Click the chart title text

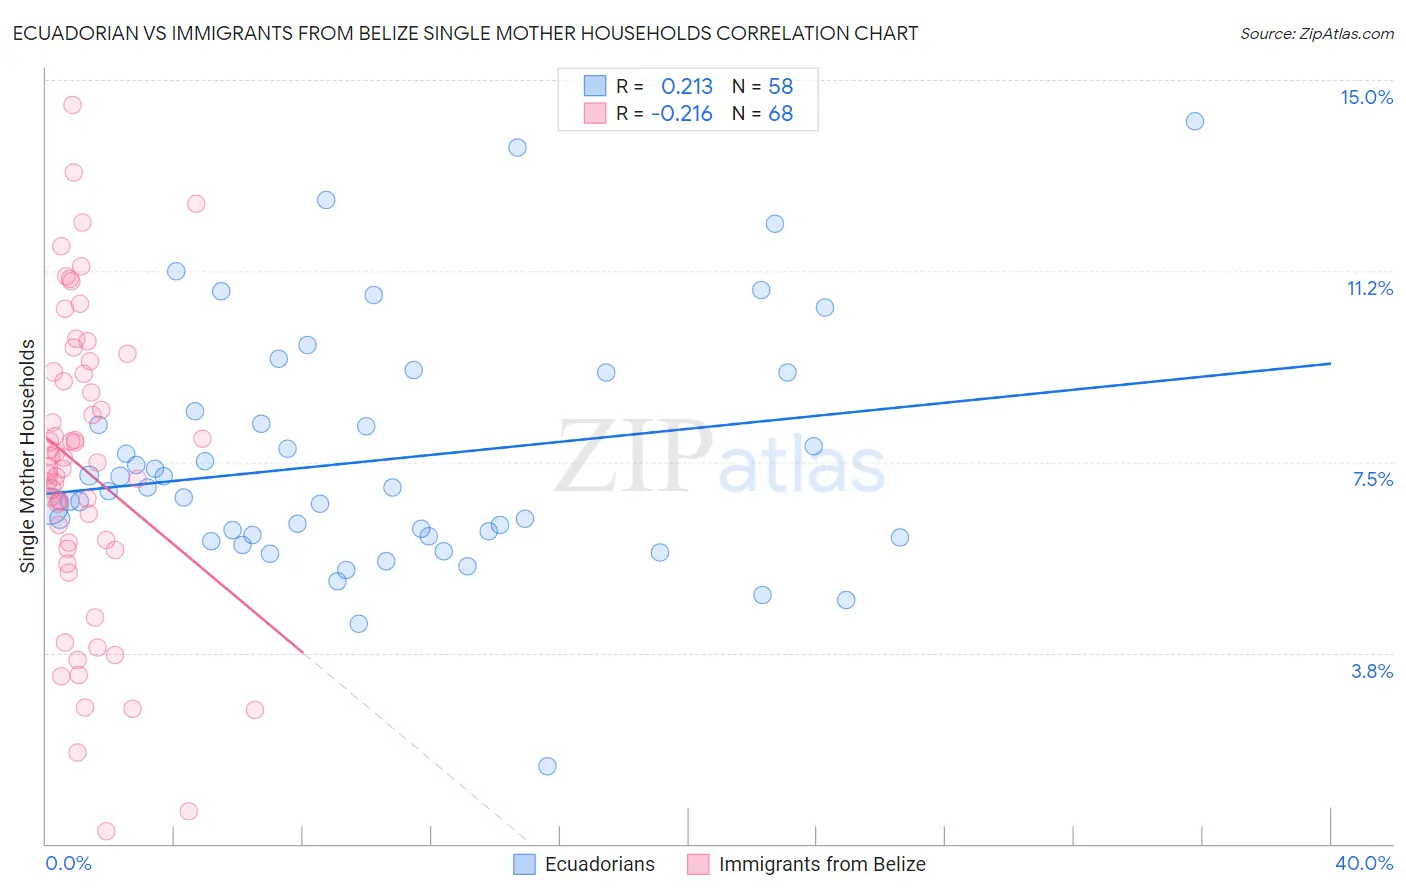(465, 33)
